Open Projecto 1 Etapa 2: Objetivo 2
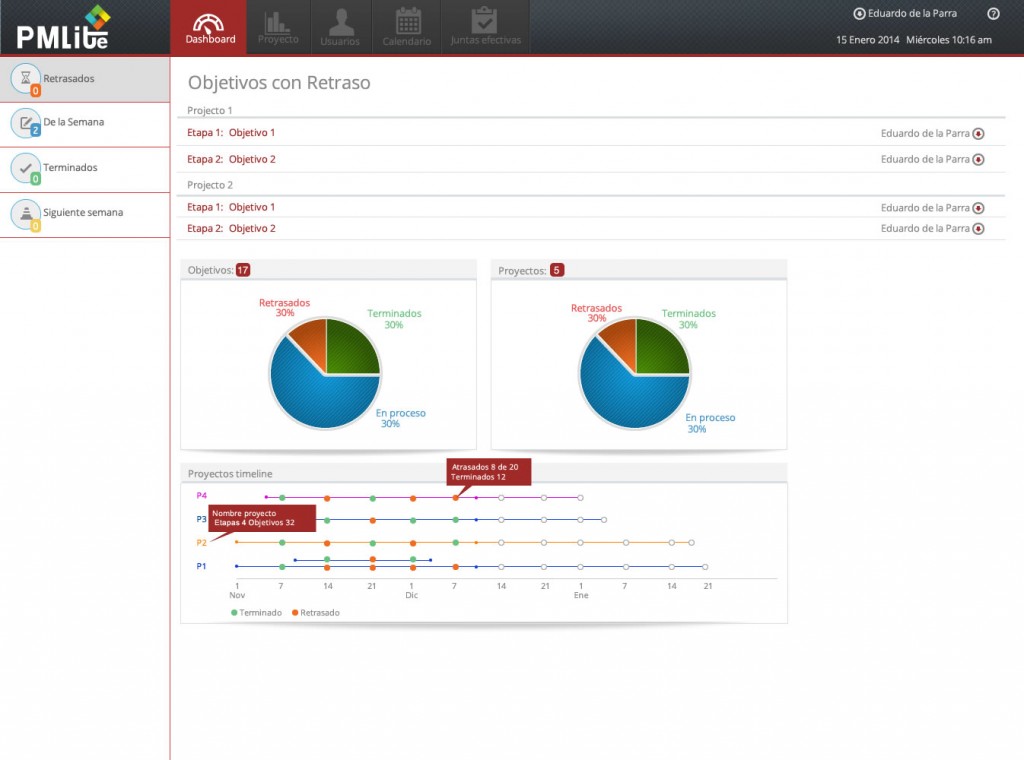Image resolution: width=1024 pixels, height=760 pixels. coord(231,159)
